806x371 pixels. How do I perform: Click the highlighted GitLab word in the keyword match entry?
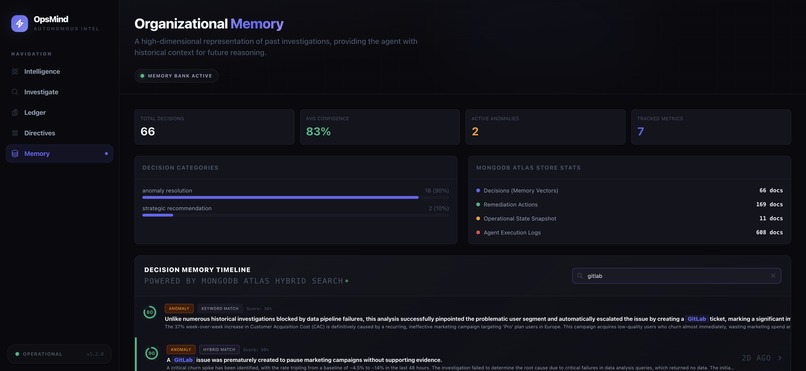[697, 319]
